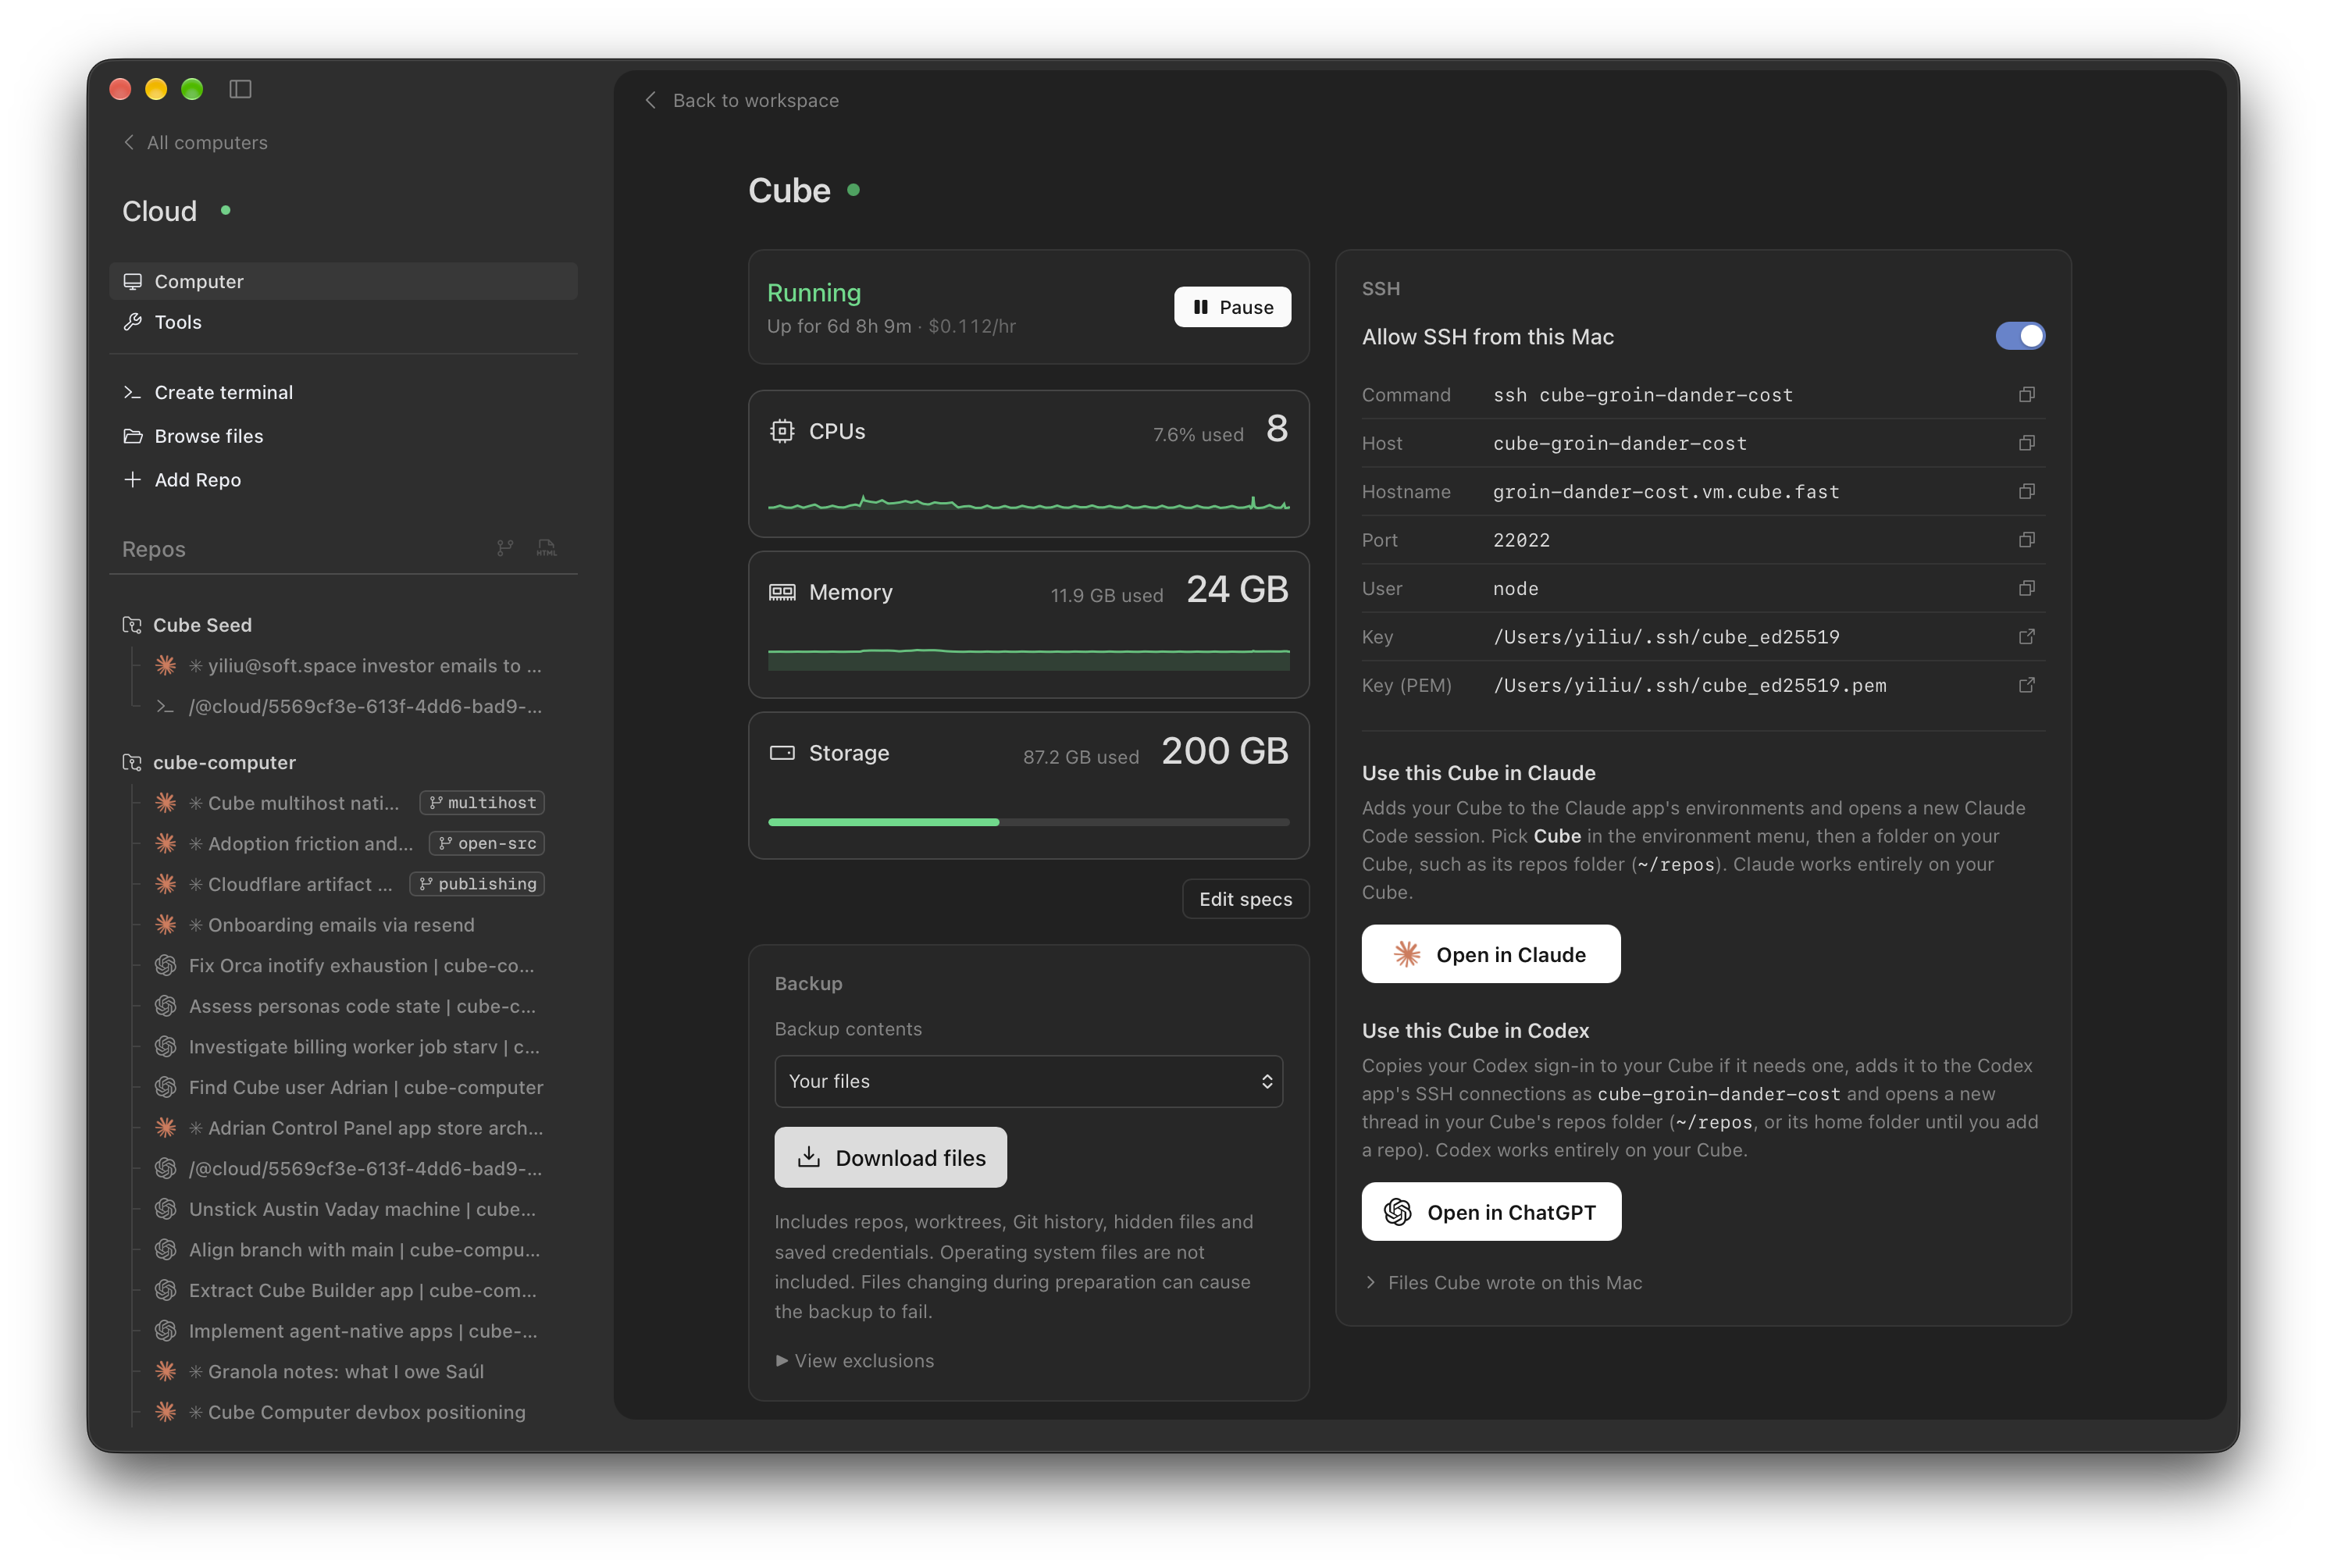Click the Cube Seed repo icon
The height and width of the screenshot is (1568, 2327).
tap(132, 625)
